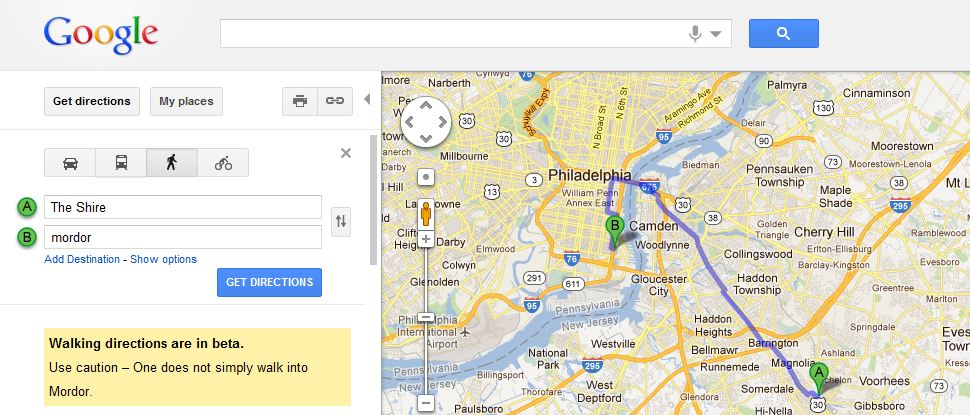Screen dimensions: 970x415
Task: Pan the map down arrow
Action: [426, 138]
